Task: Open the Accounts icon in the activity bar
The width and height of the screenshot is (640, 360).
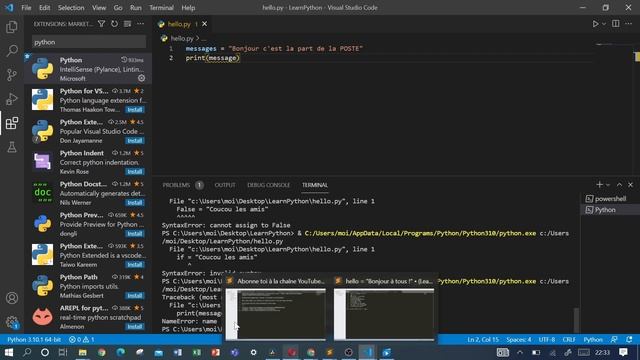Action: click(12, 298)
